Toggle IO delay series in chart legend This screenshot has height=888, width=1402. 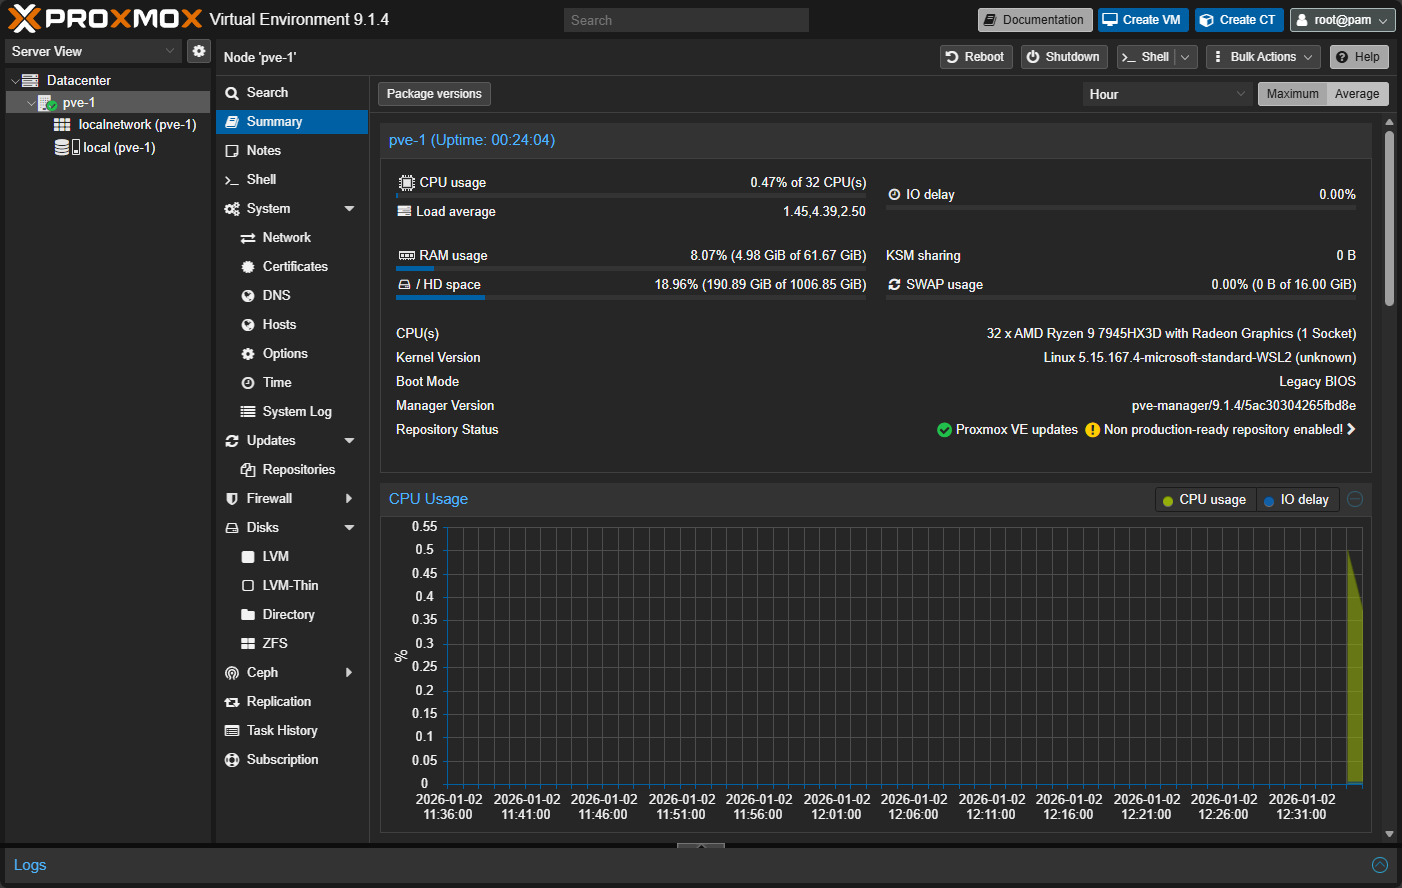point(1296,499)
